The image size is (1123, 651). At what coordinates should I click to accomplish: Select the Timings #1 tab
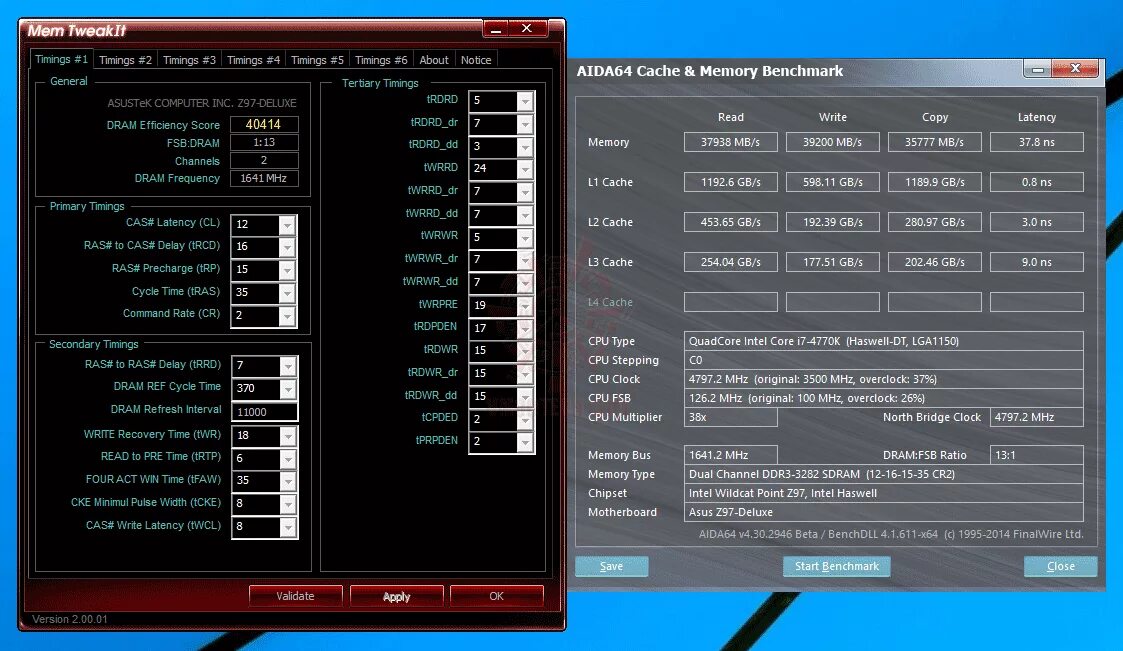point(62,59)
